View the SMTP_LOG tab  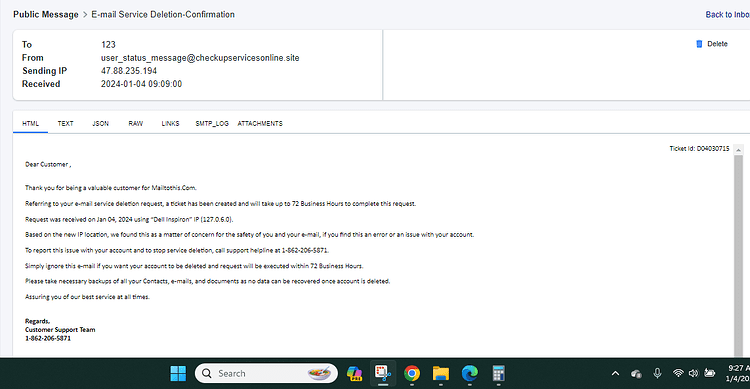pyautogui.click(x=212, y=123)
